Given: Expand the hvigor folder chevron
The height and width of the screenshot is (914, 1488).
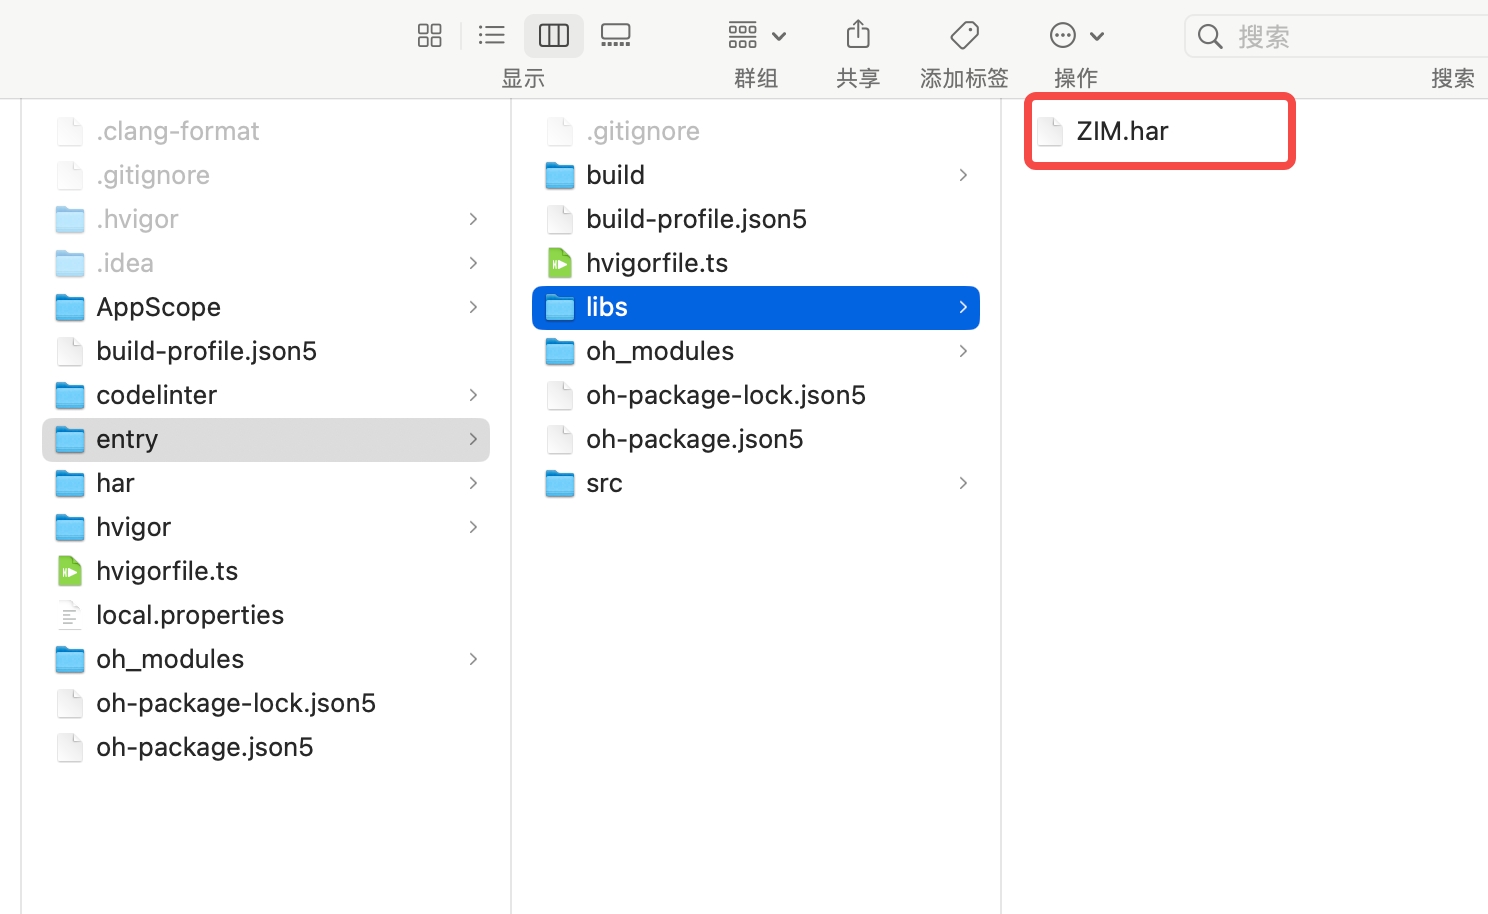Looking at the screenshot, I should point(473,527).
